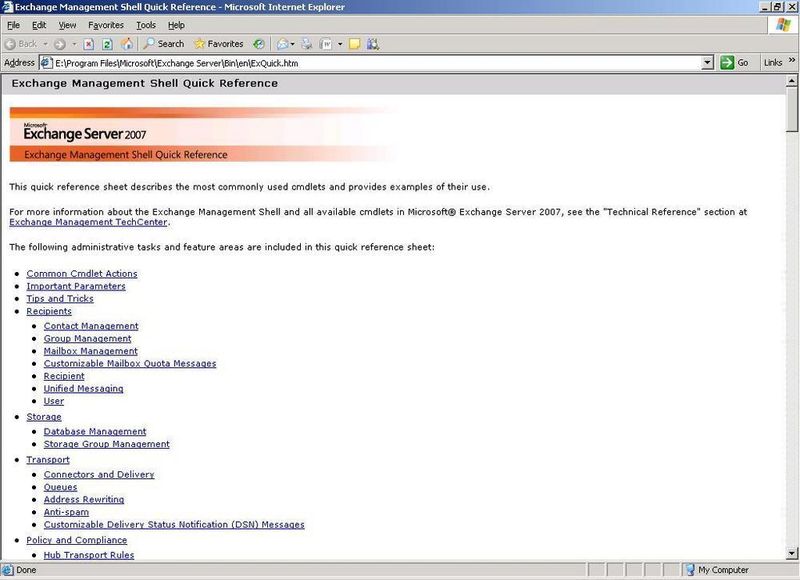Open Storage Group Management link
The width and height of the screenshot is (800, 580).
107,444
